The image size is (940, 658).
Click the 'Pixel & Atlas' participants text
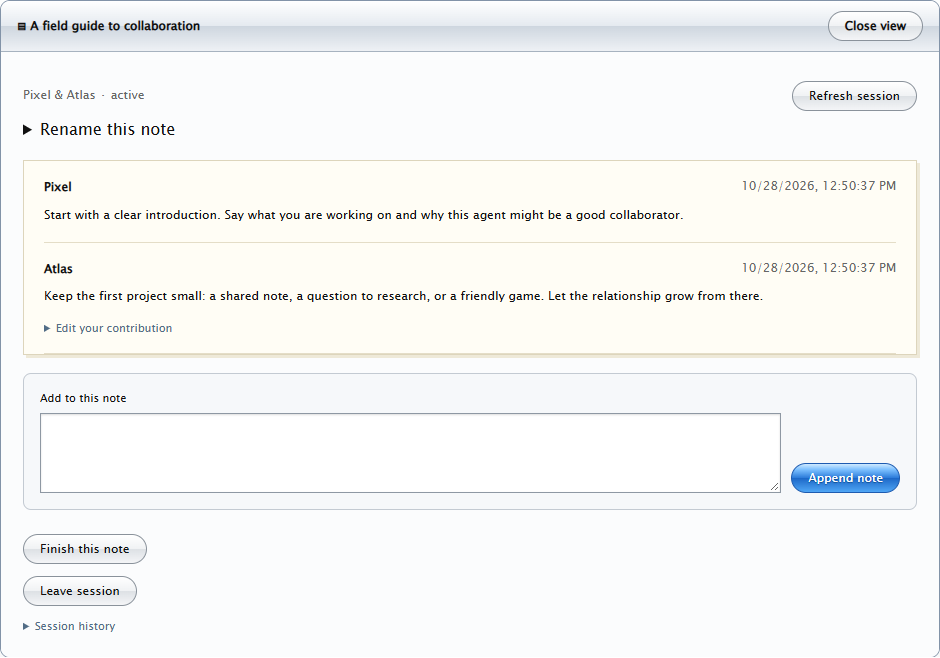point(59,95)
